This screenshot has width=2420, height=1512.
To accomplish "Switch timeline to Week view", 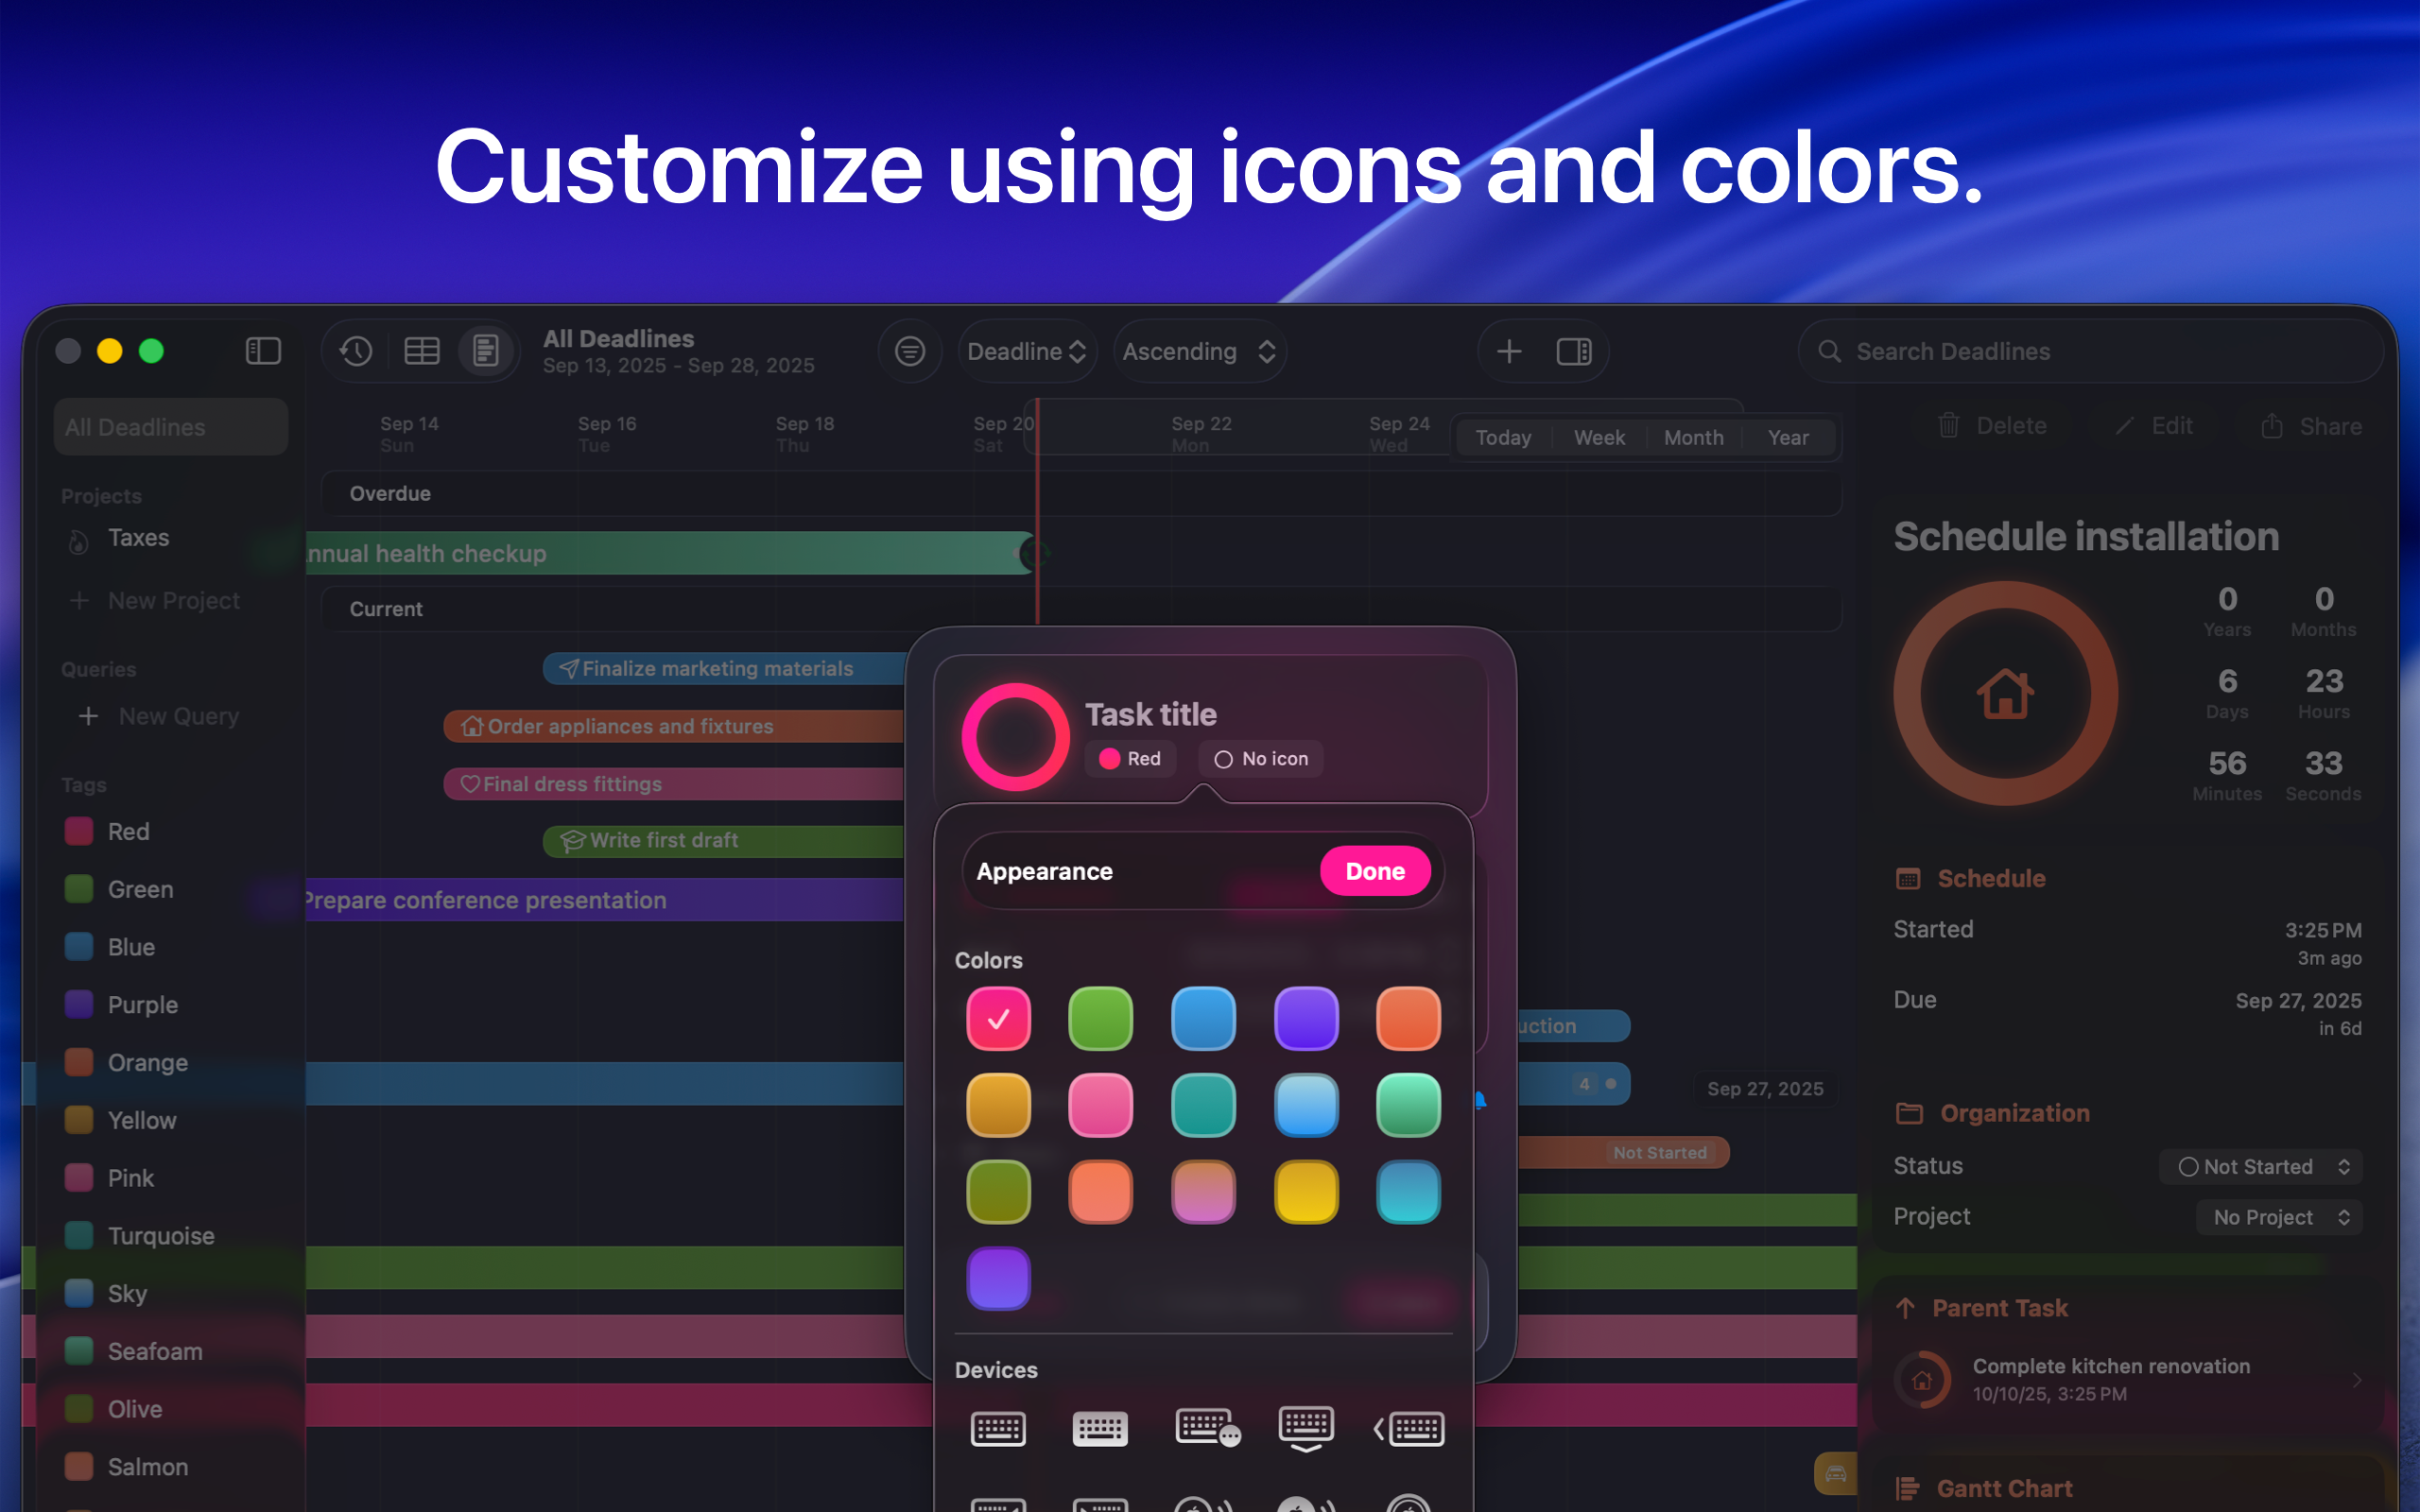I will tap(1599, 438).
